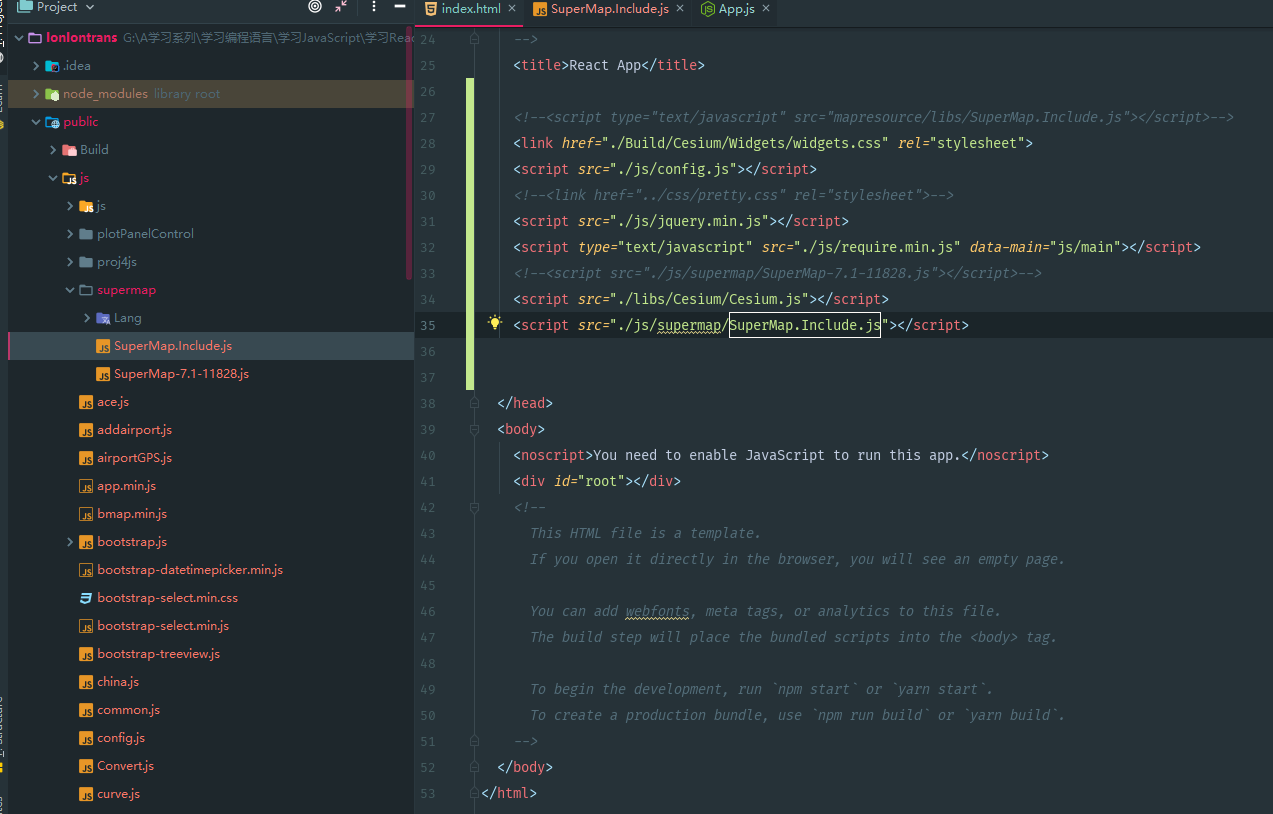Select curve.js in the project tree
Screen dimensions: 1273x814
coord(118,794)
